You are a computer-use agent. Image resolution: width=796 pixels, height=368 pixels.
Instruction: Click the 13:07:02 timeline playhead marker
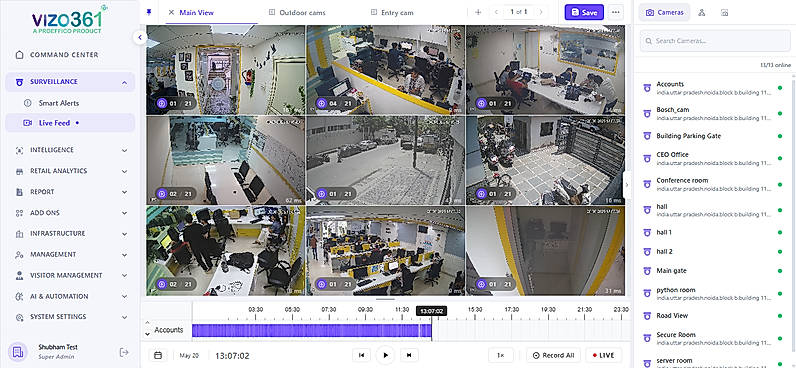[431, 311]
